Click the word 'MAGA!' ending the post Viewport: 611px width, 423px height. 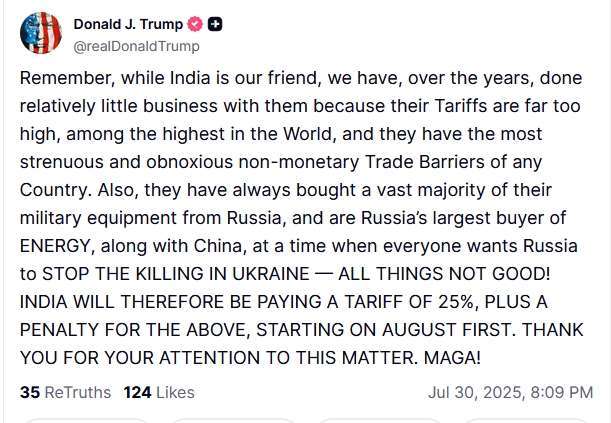[452, 358]
